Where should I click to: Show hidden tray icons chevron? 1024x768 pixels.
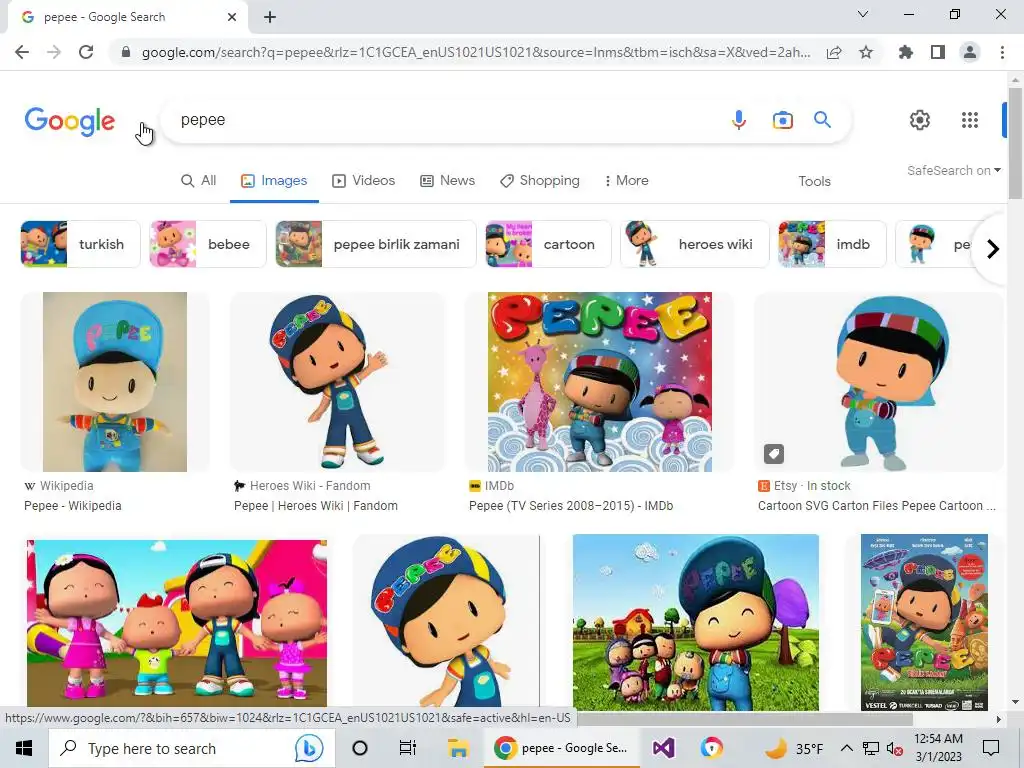coord(846,748)
